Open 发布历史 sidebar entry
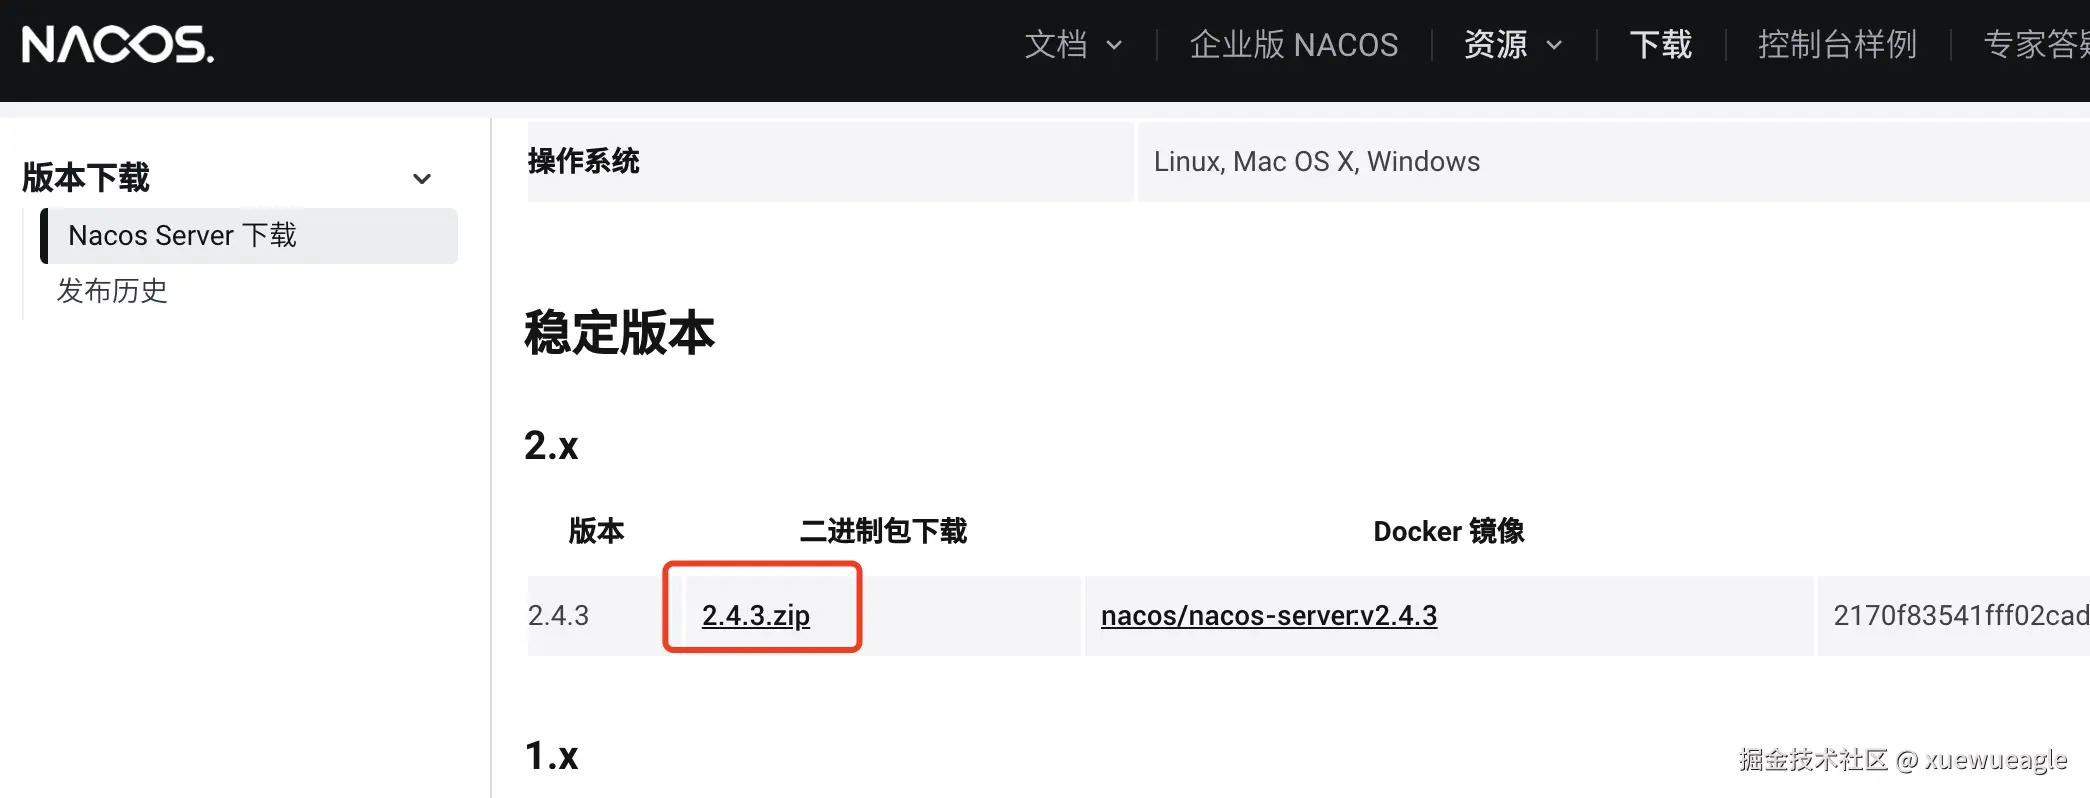Viewport: 2090px width, 798px height. (112, 291)
